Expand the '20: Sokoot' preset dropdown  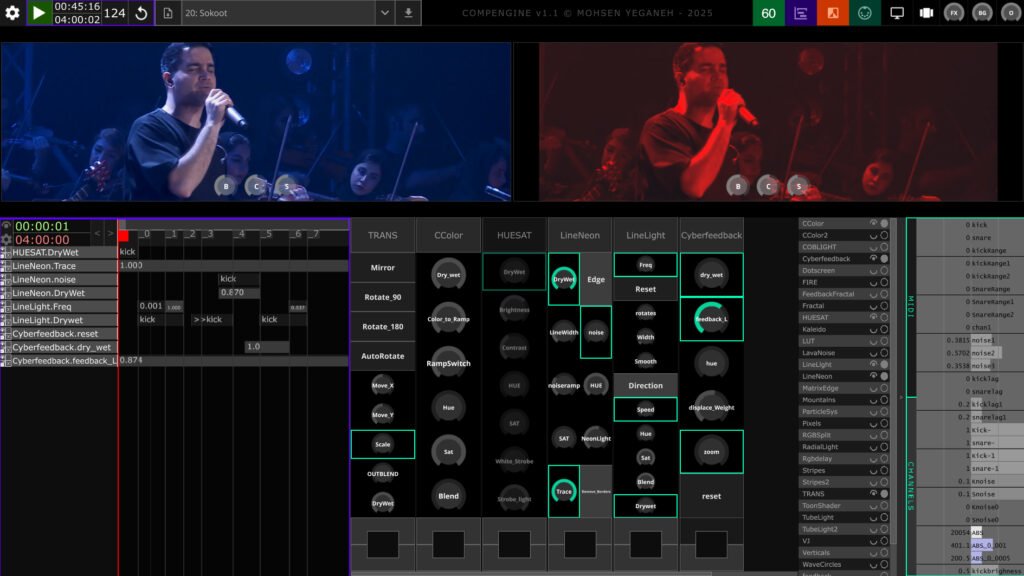pos(385,13)
